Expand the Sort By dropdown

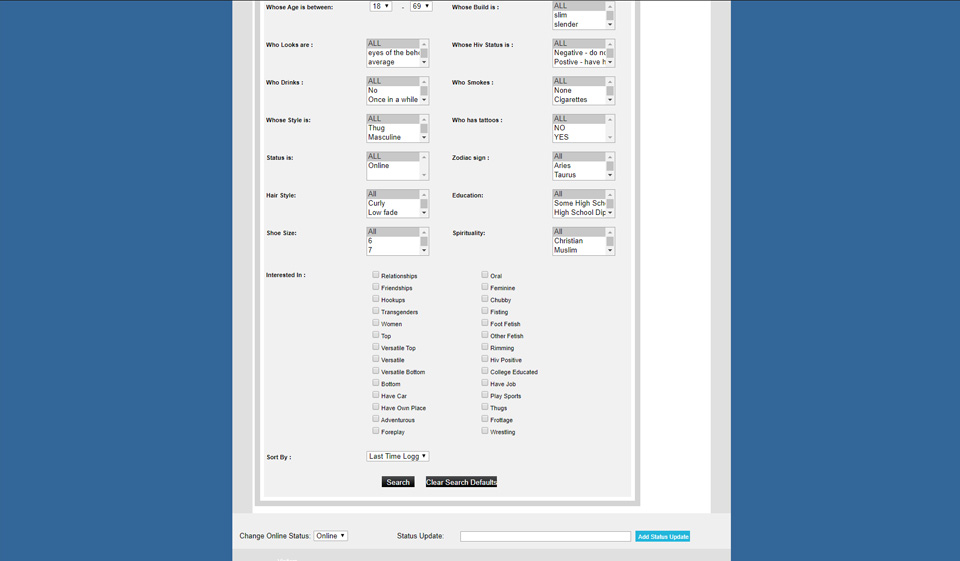pyautogui.click(x=397, y=456)
